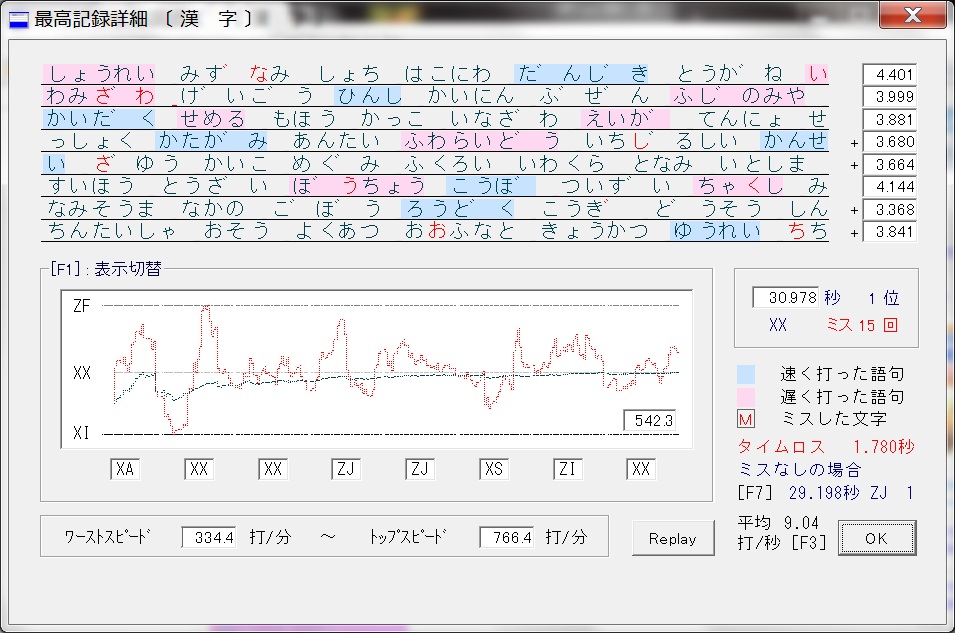Select the 30.978 seconds total time field

click(785, 298)
